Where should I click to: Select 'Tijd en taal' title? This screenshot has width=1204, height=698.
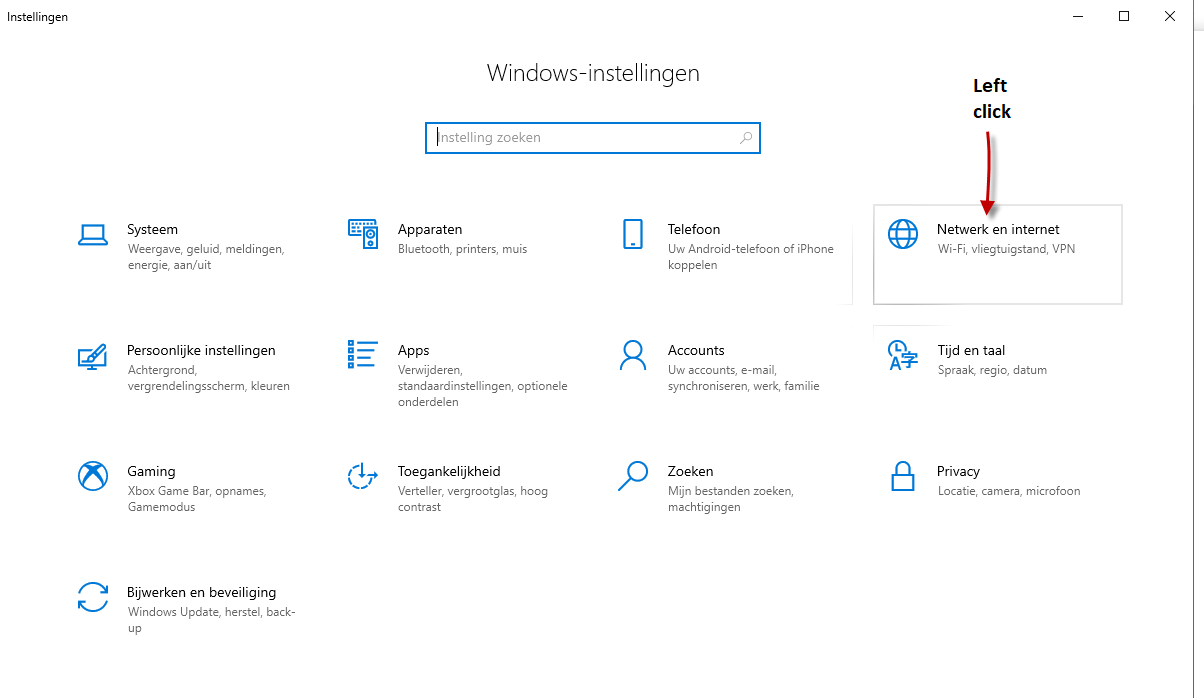971,350
